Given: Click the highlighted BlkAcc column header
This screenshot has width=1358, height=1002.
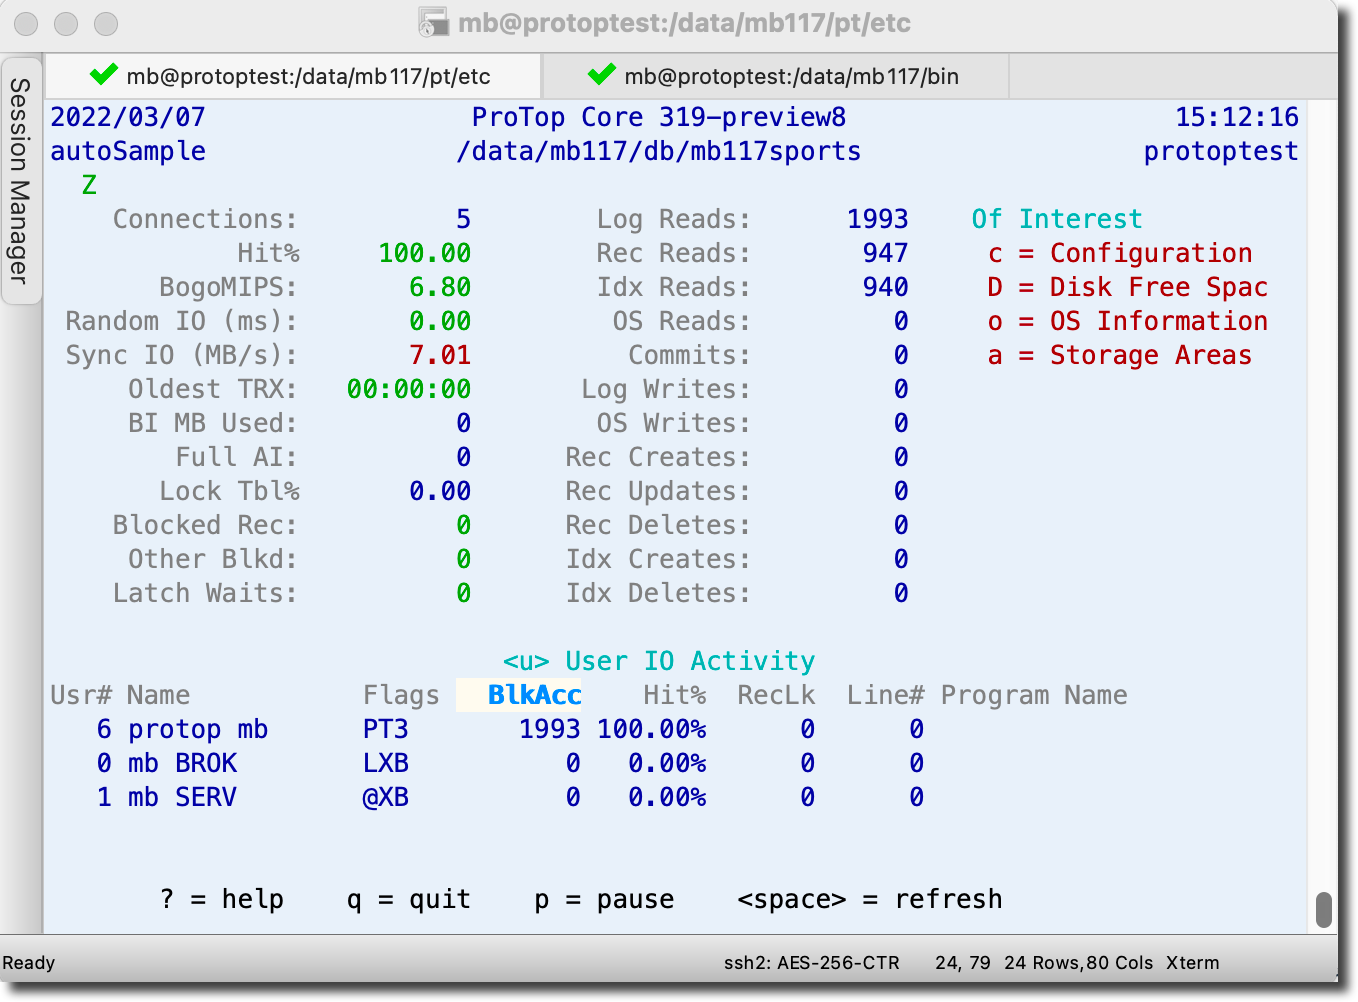Looking at the screenshot, I should click(519, 696).
